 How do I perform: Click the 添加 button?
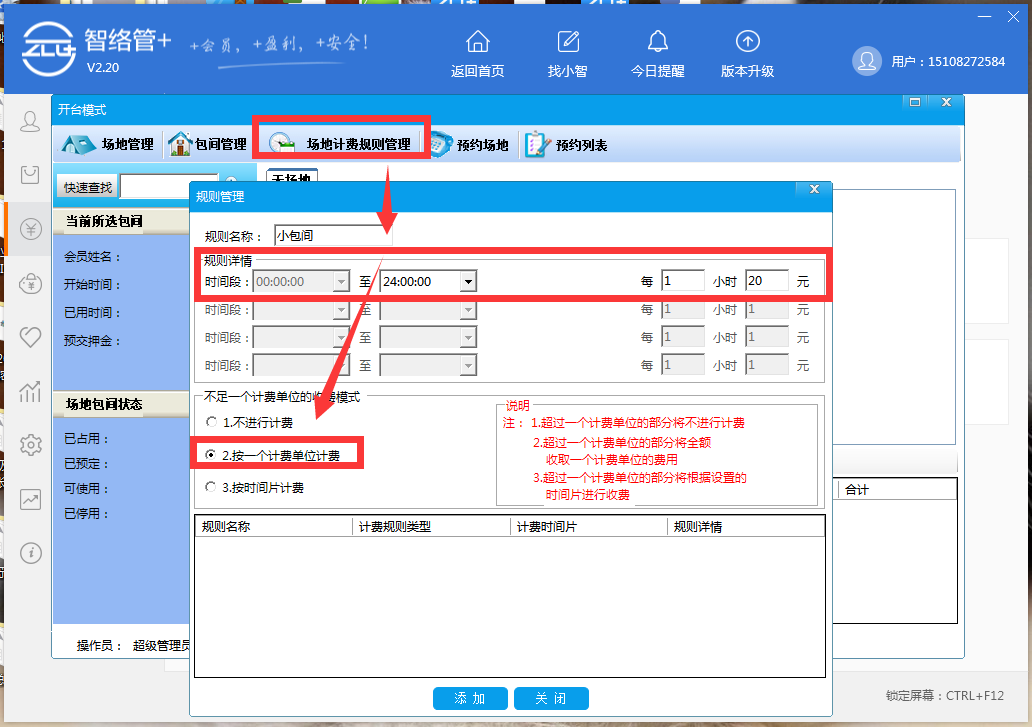tap(470, 698)
